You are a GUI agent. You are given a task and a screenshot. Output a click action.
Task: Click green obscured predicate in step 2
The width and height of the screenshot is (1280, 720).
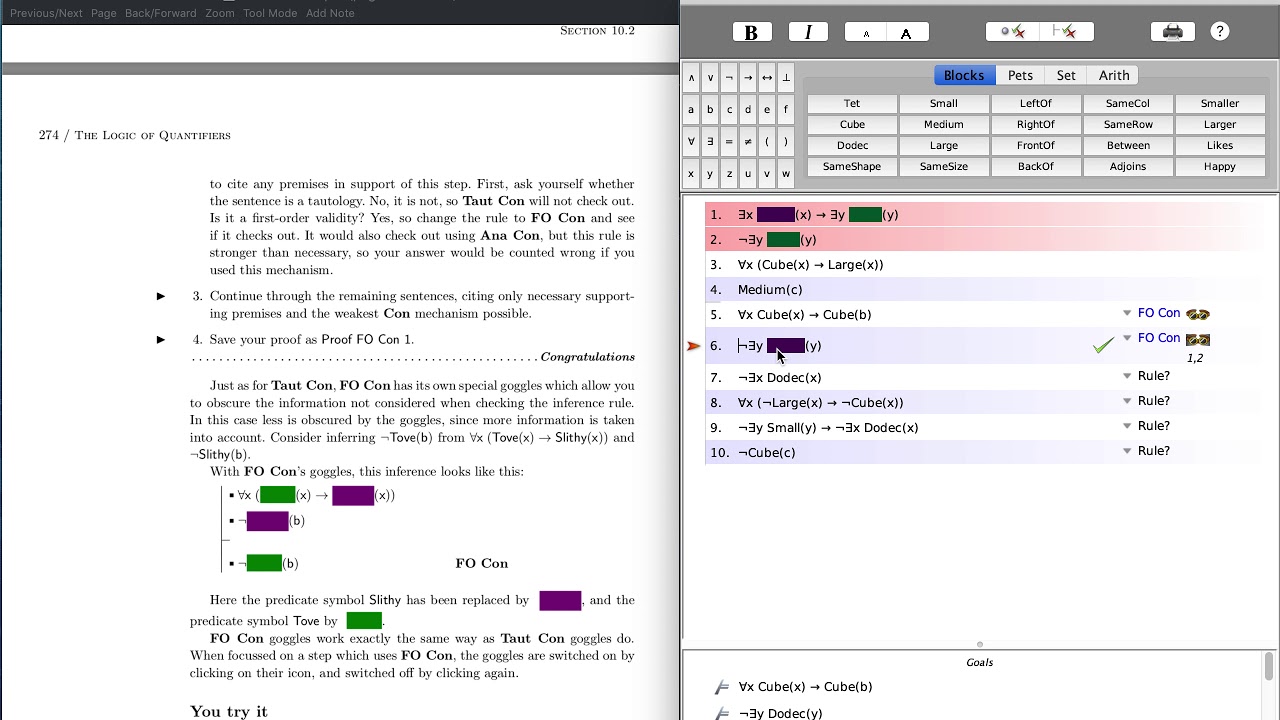tap(783, 240)
